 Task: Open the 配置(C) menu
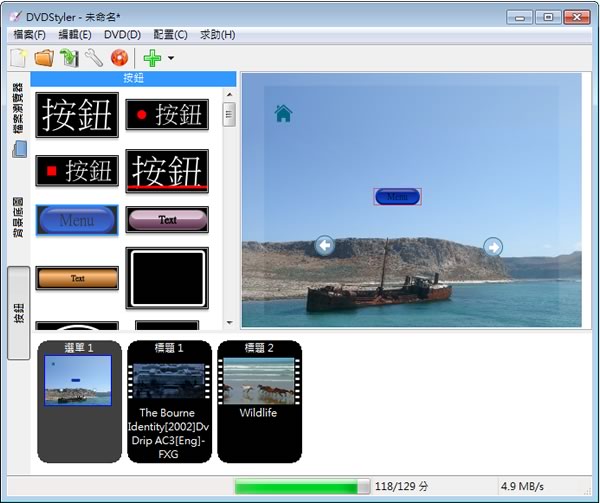169,35
